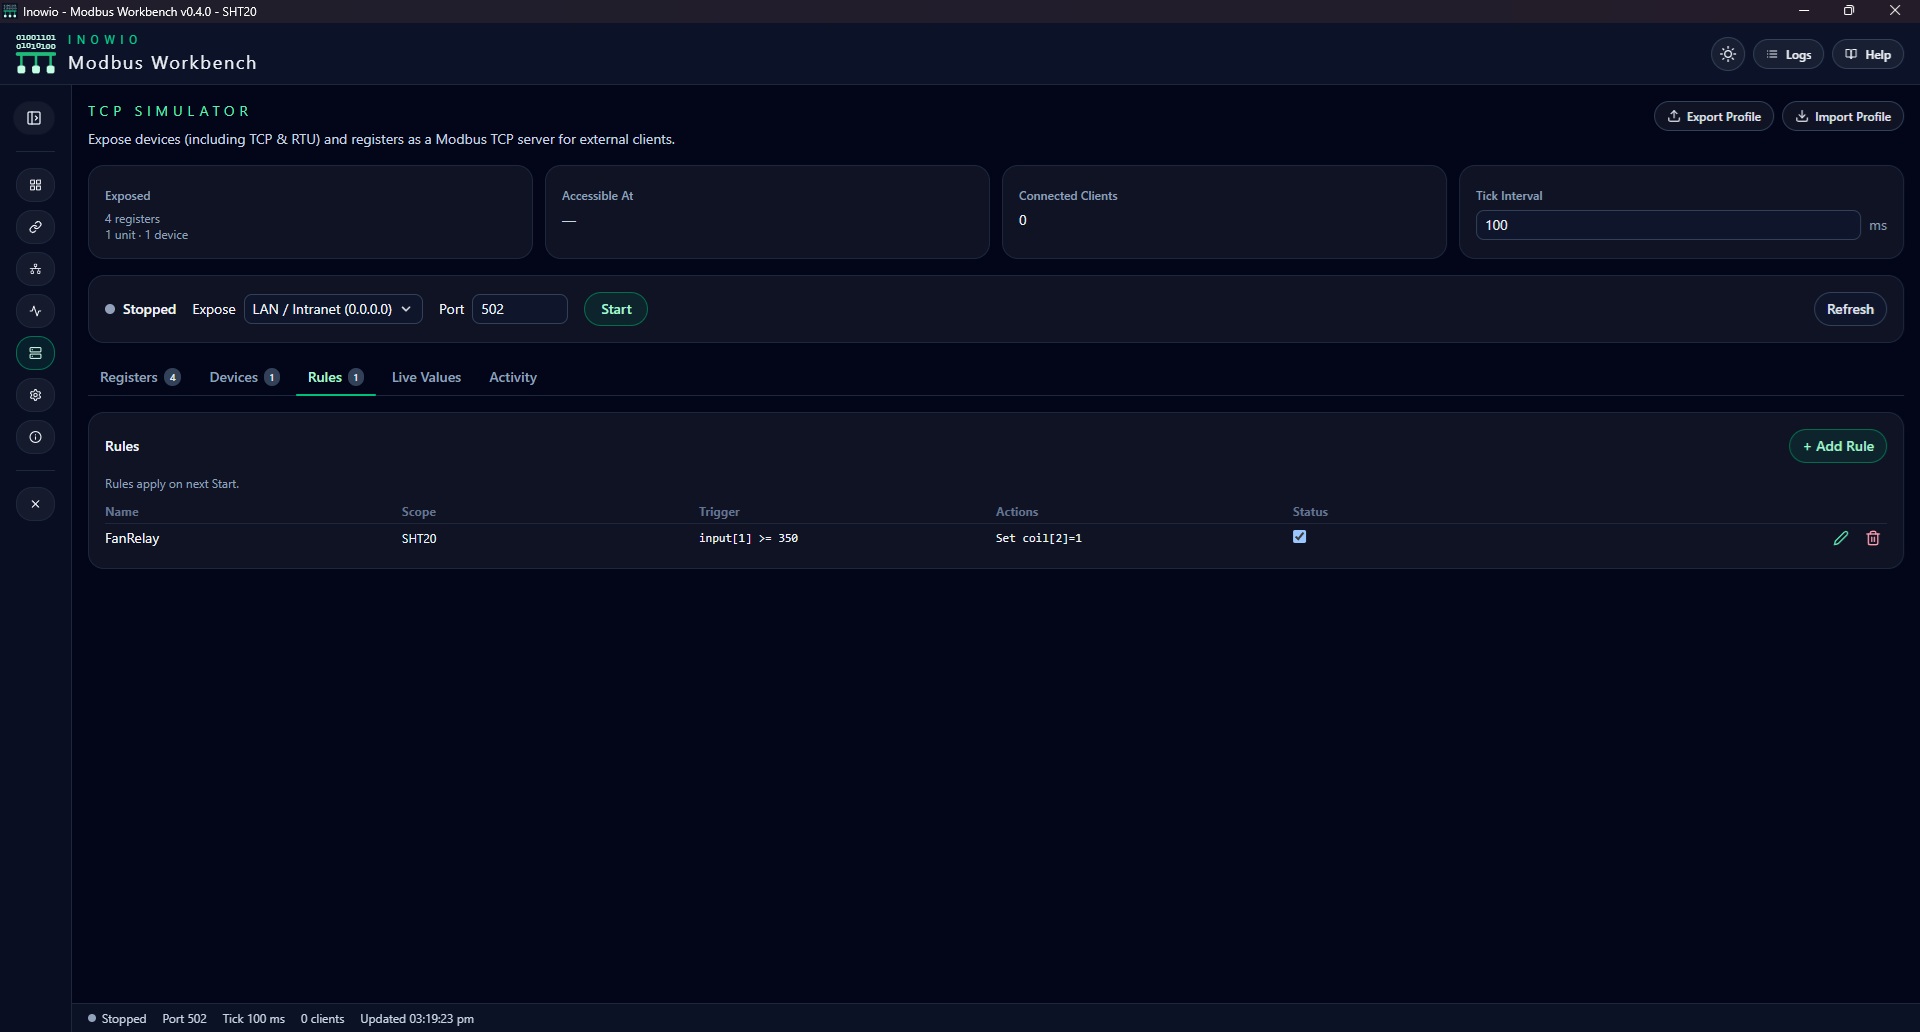1920x1032 pixels.
Task: Switch to the Registers tab
Action: point(140,377)
